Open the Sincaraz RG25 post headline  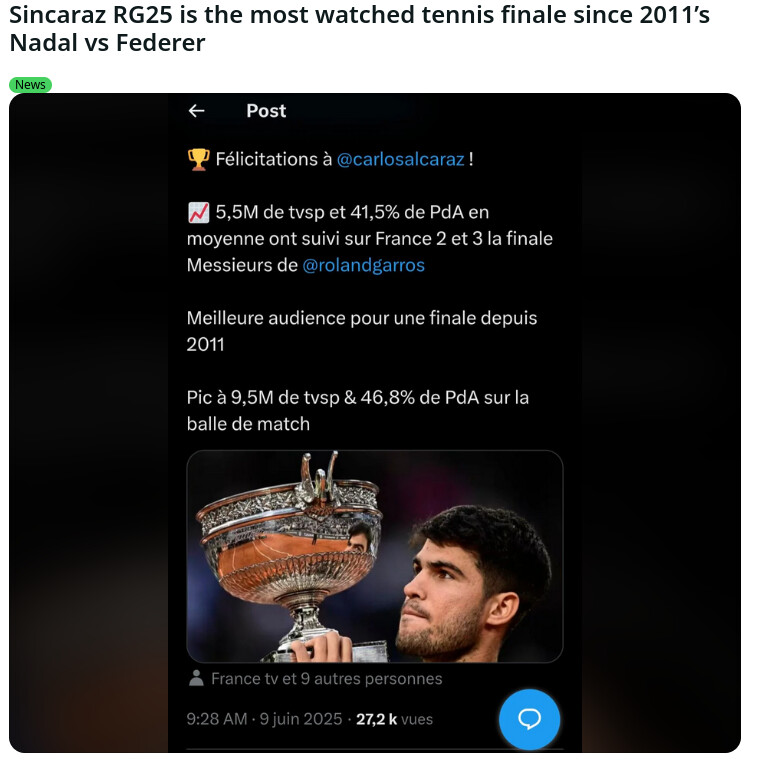click(x=359, y=29)
